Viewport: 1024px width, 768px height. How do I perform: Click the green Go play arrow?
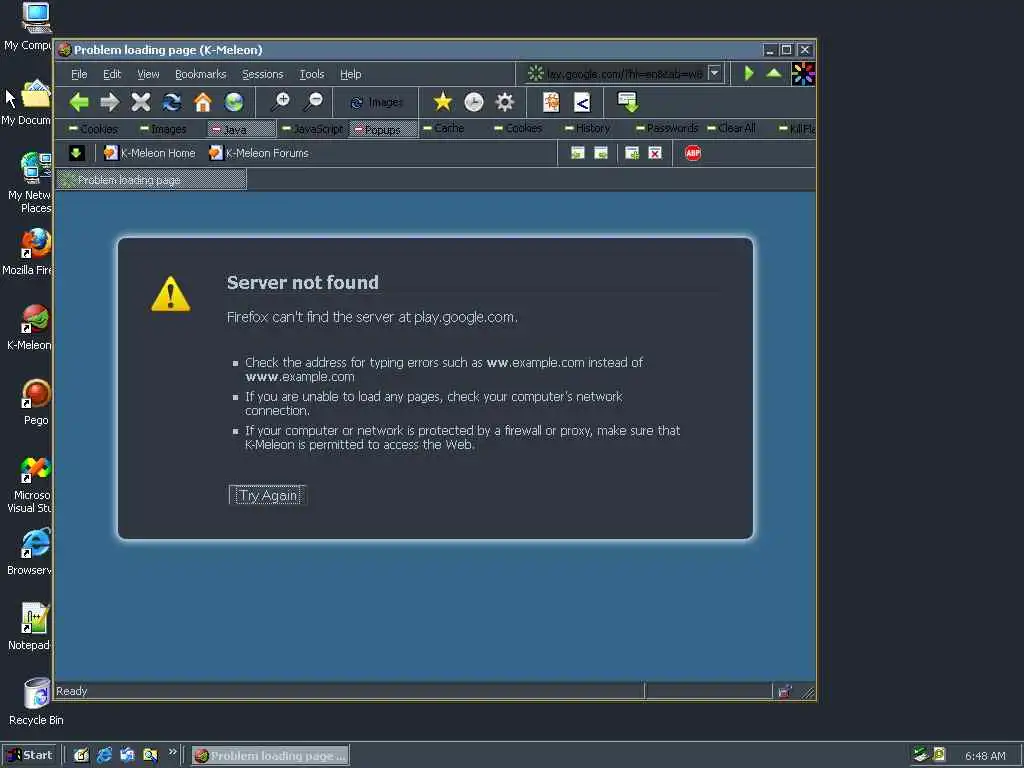749,73
